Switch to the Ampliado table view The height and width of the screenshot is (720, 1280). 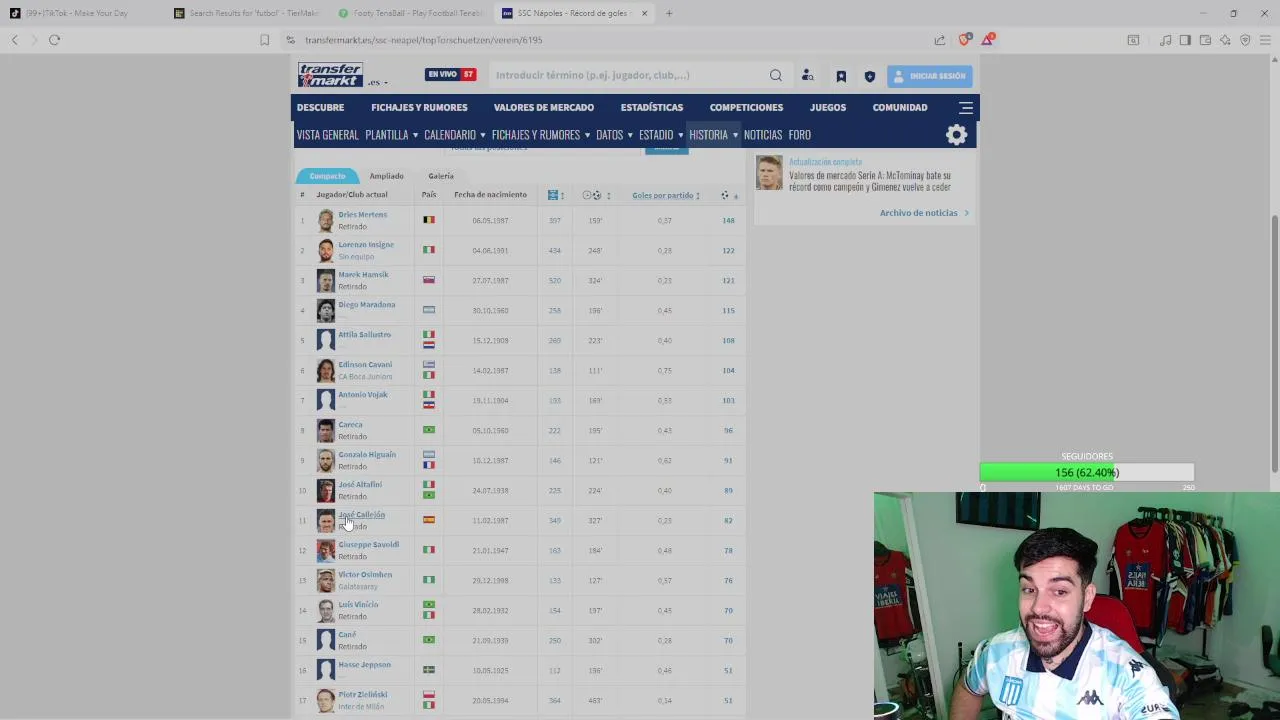(387, 176)
